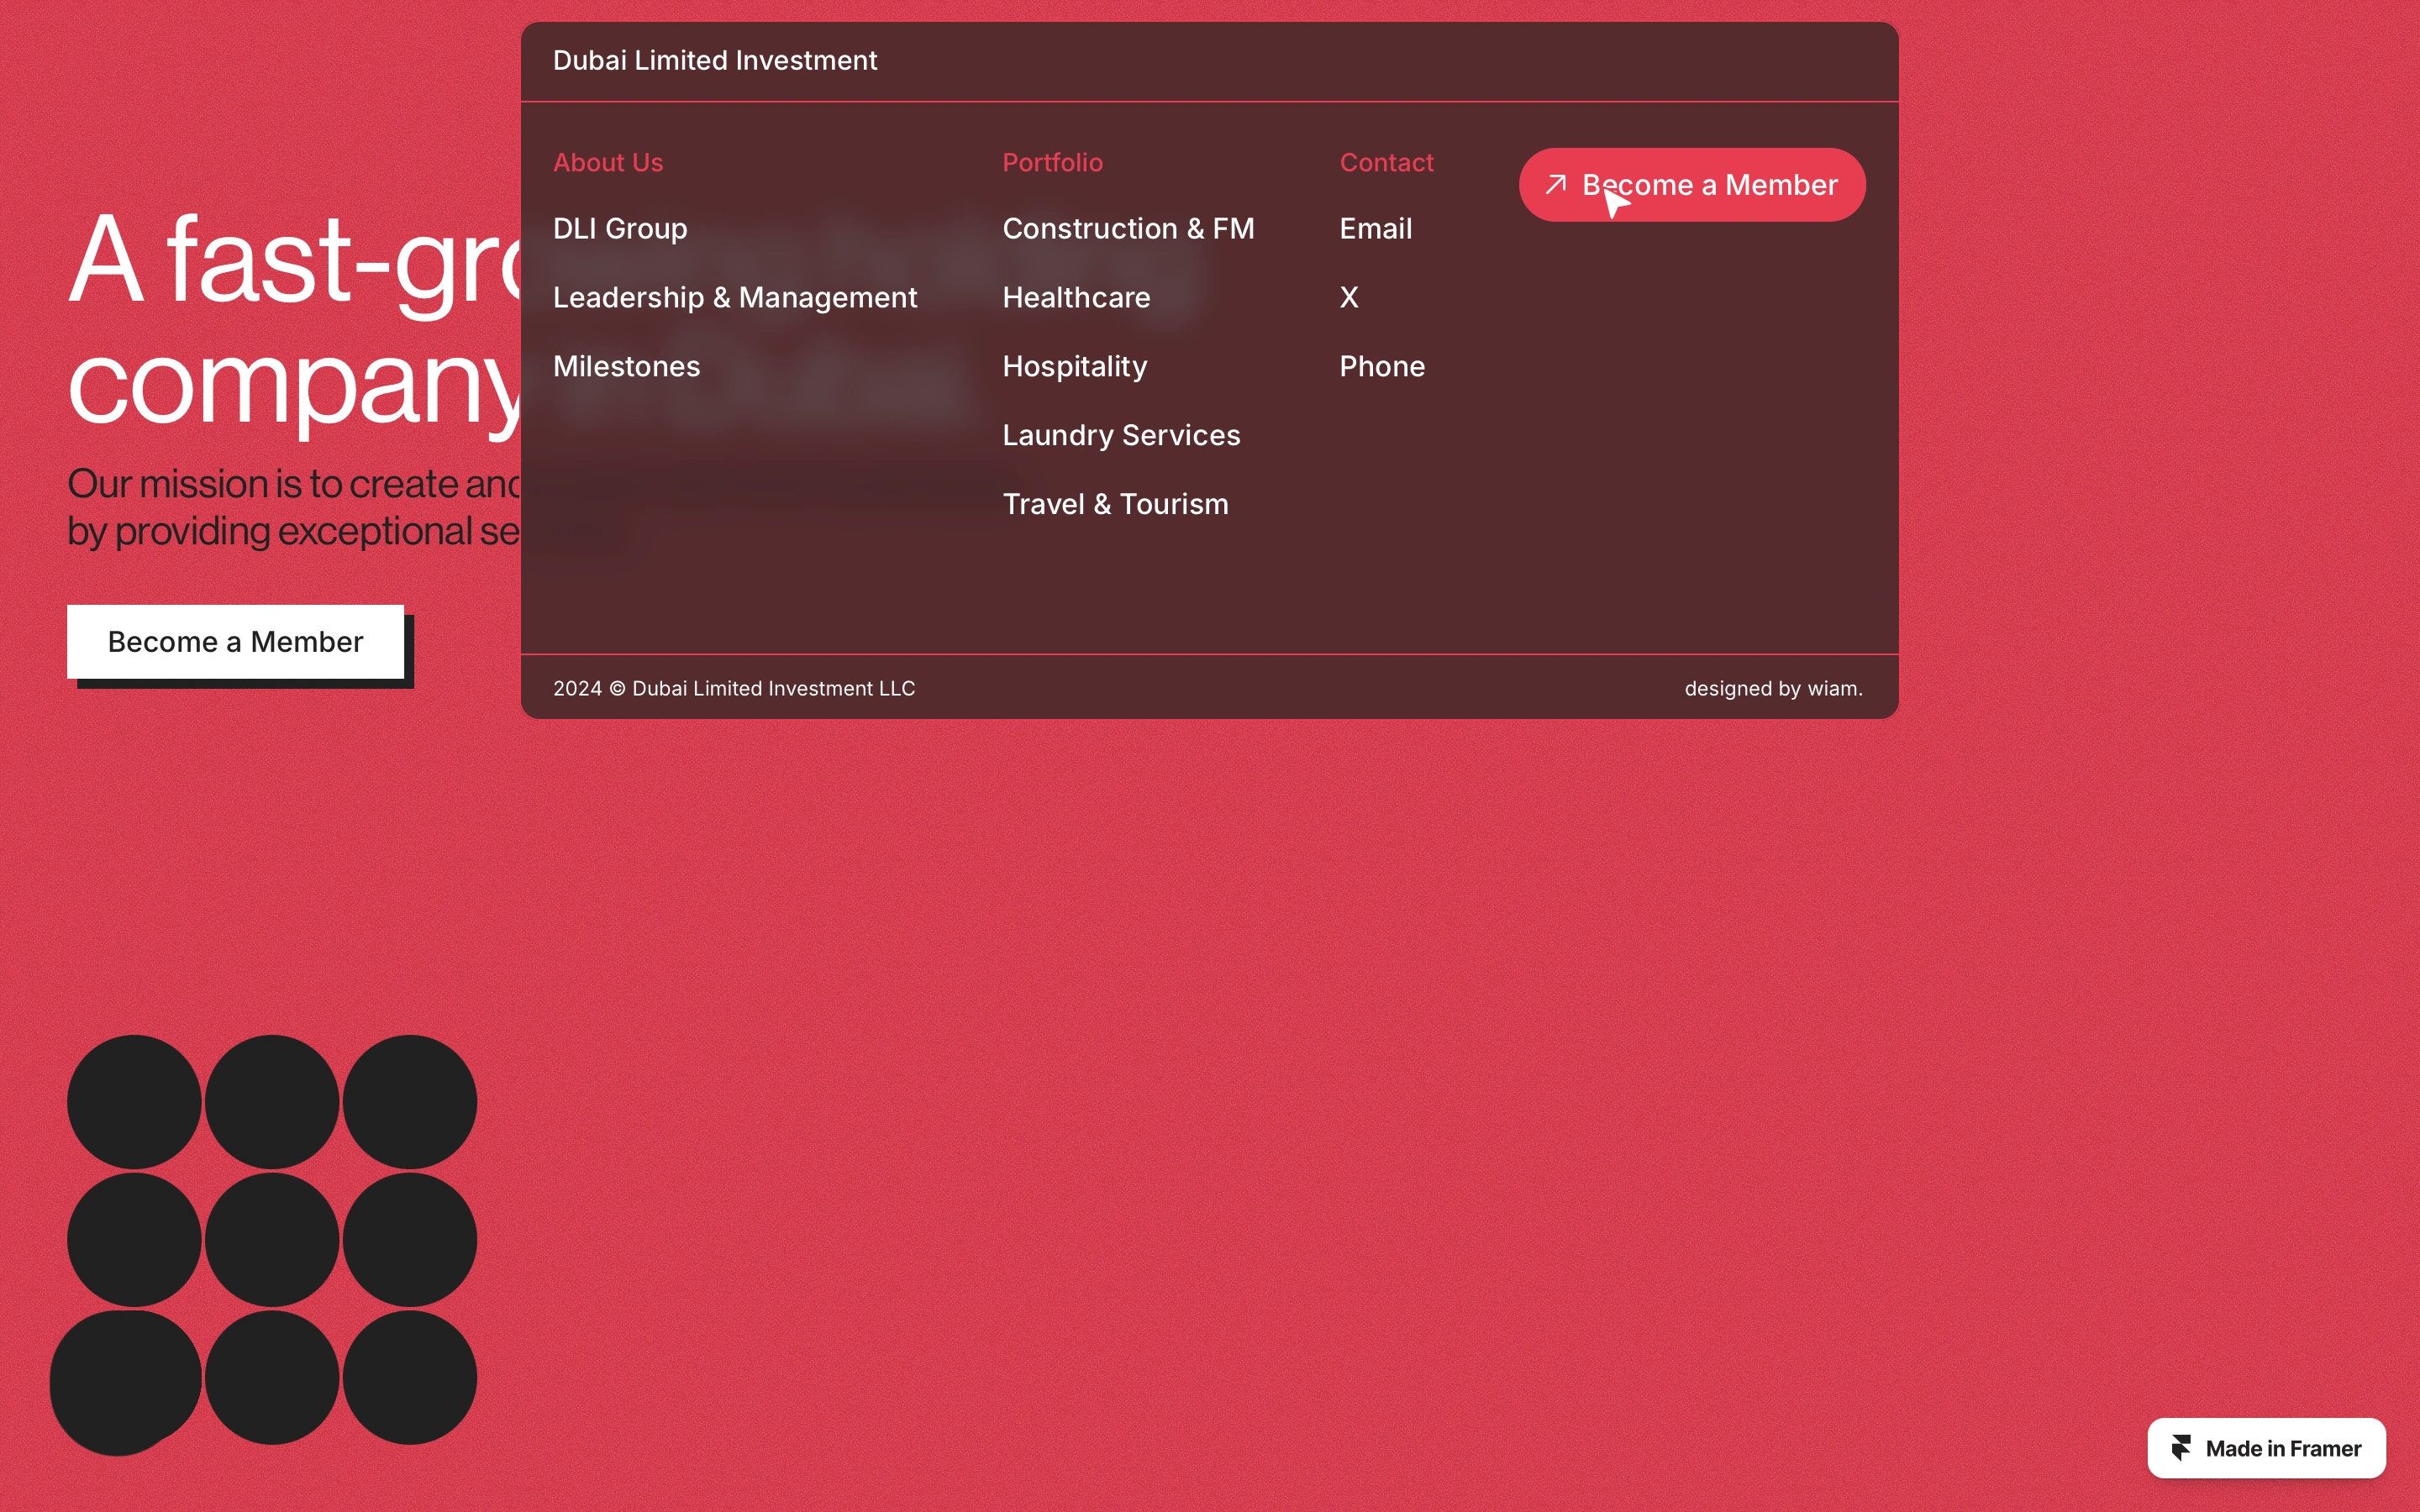Click the Framer logo in bottom-right badge
The width and height of the screenshot is (2420, 1512).
(x=2181, y=1447)
